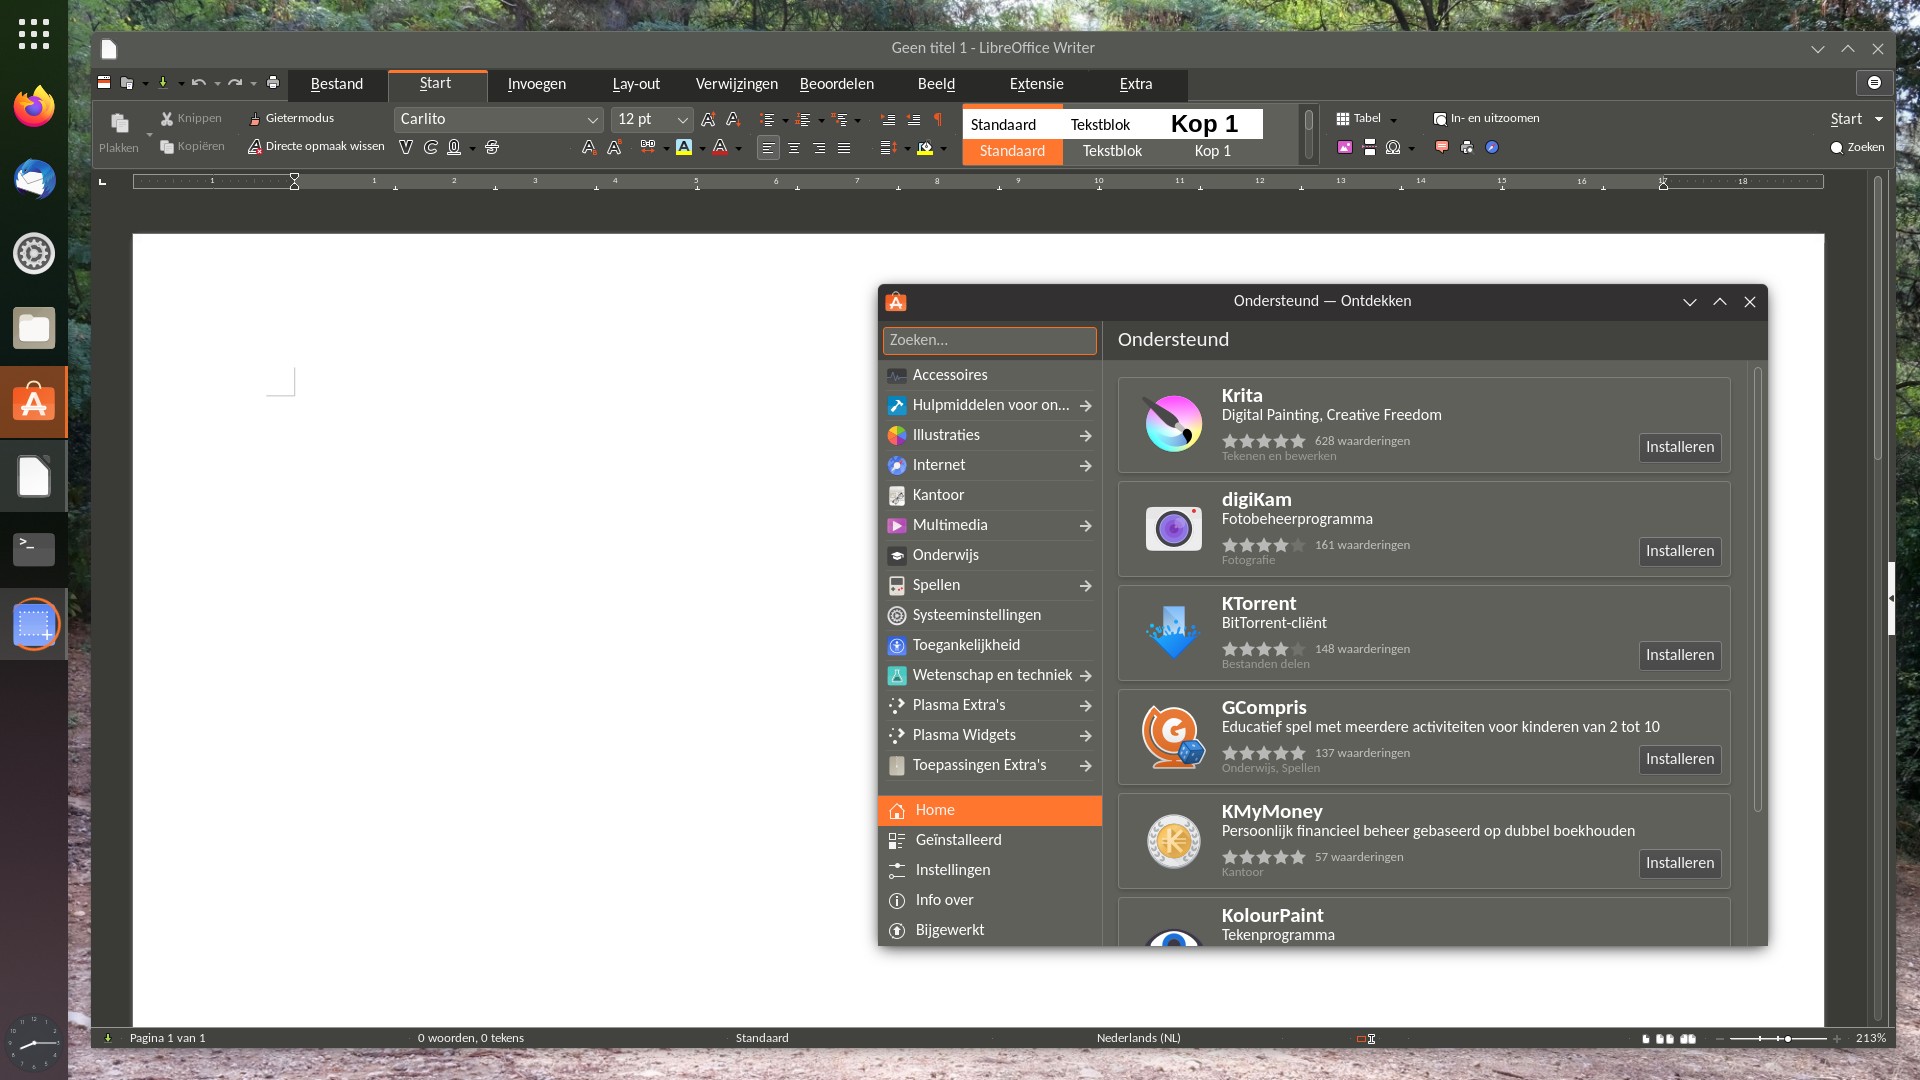Screen dimensions: 1920x1080
Task: Click the print preview icon
Action: tap(1467, 147)
